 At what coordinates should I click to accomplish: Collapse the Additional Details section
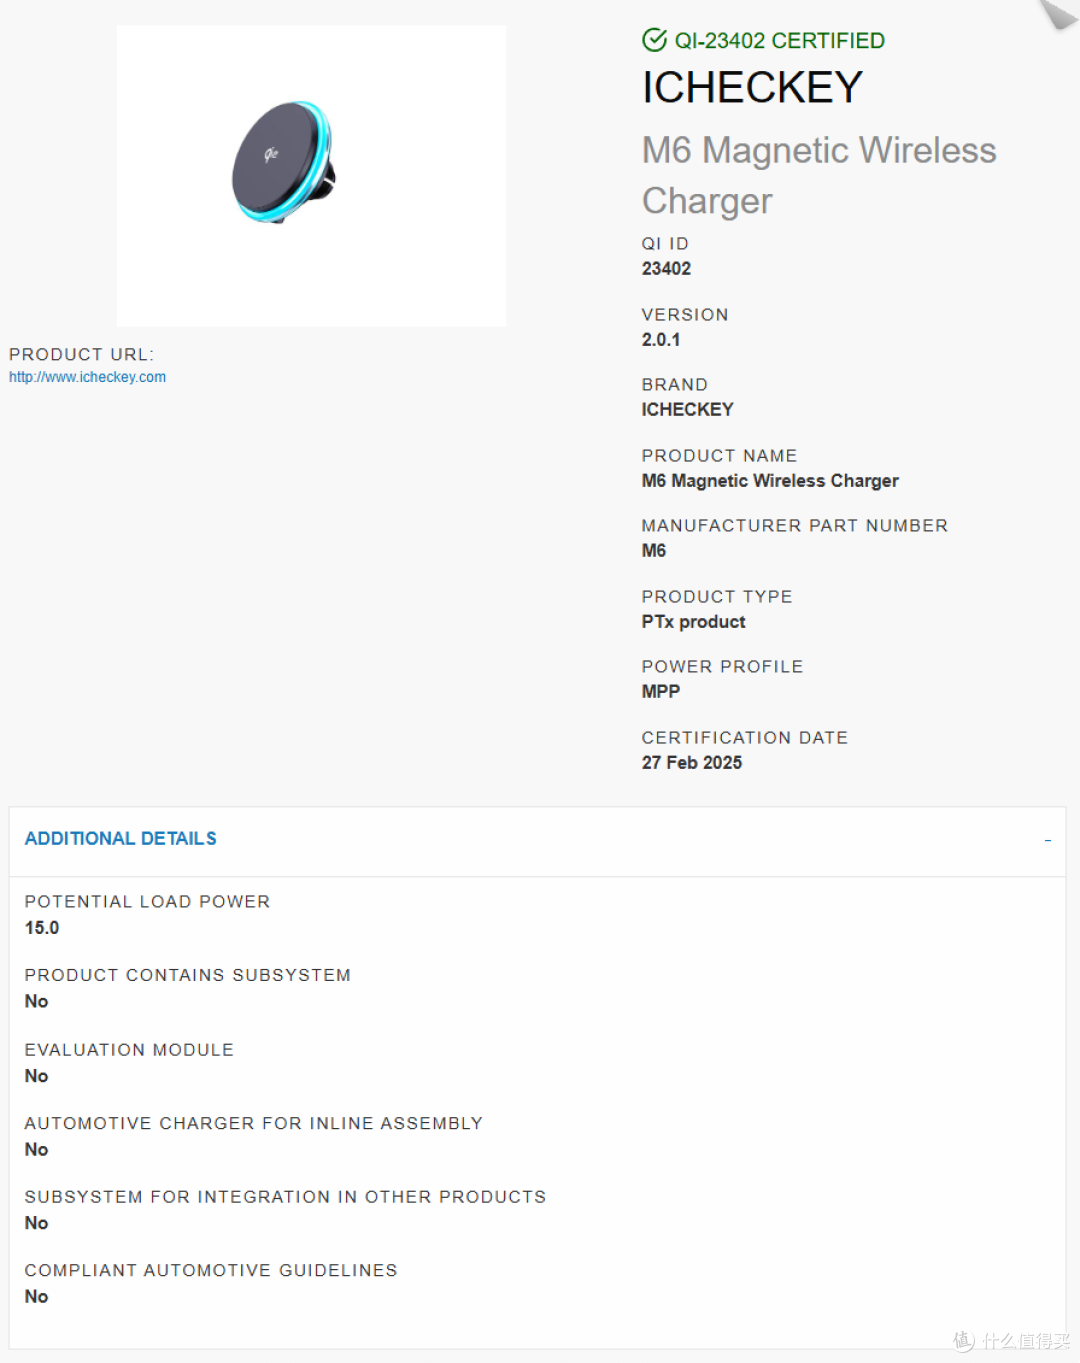[1047, 840]
